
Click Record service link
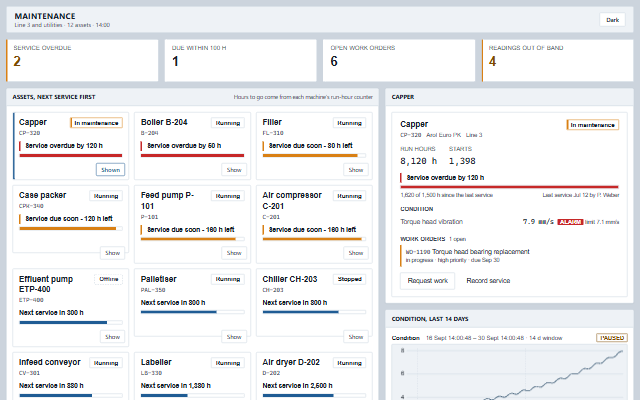tap(488, 281)
